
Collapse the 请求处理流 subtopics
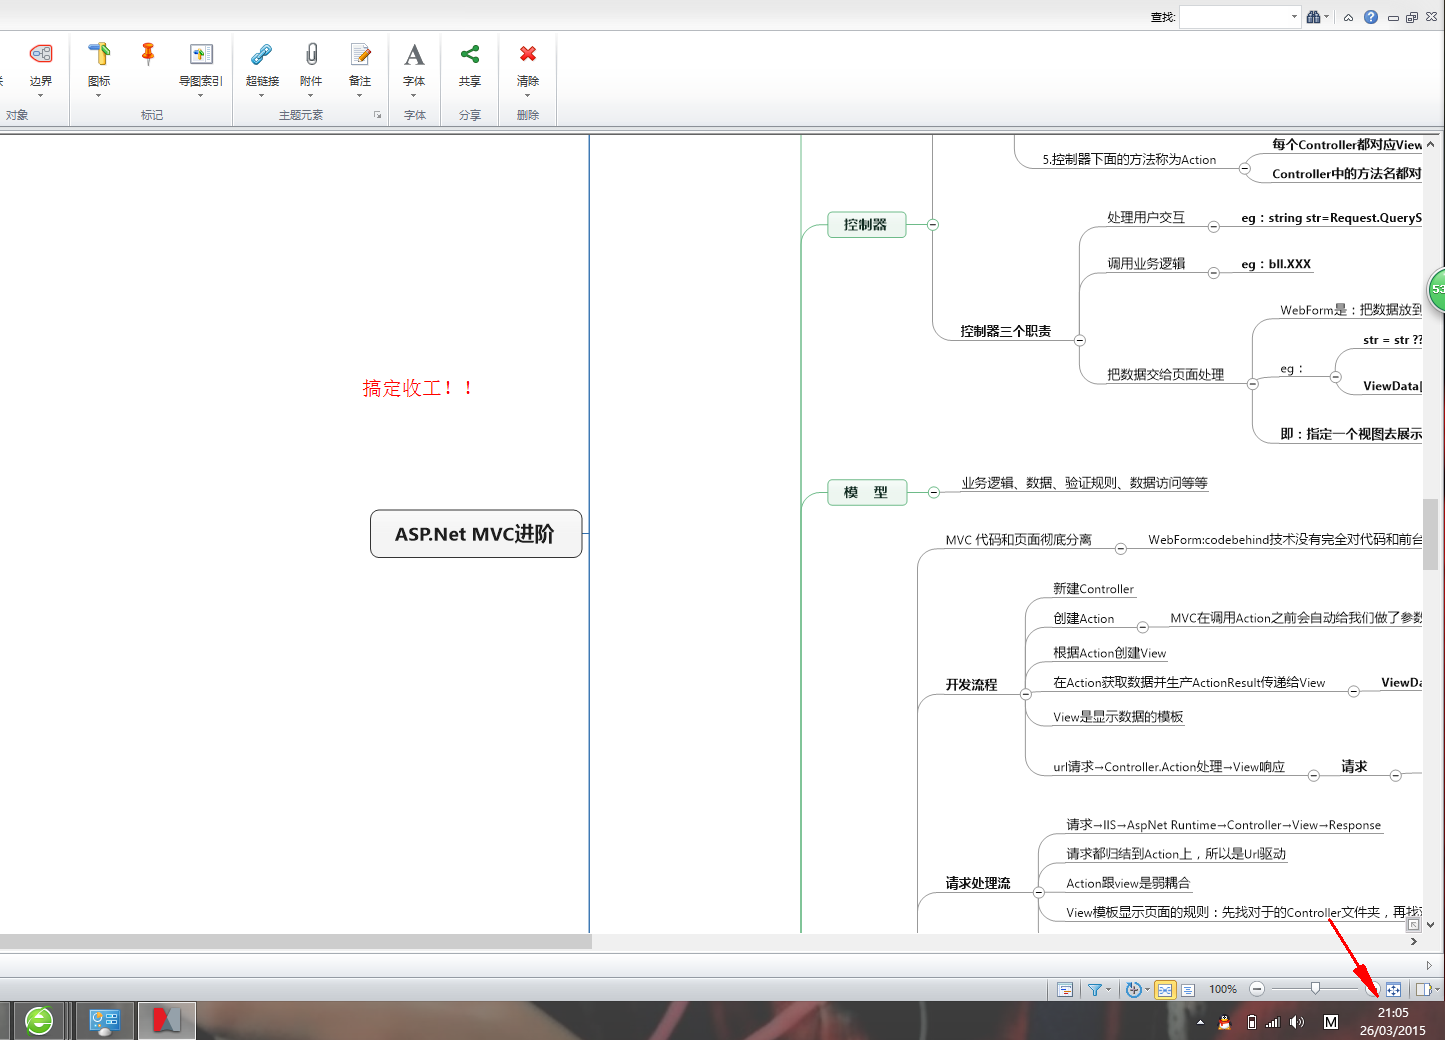pos(1039,892)
